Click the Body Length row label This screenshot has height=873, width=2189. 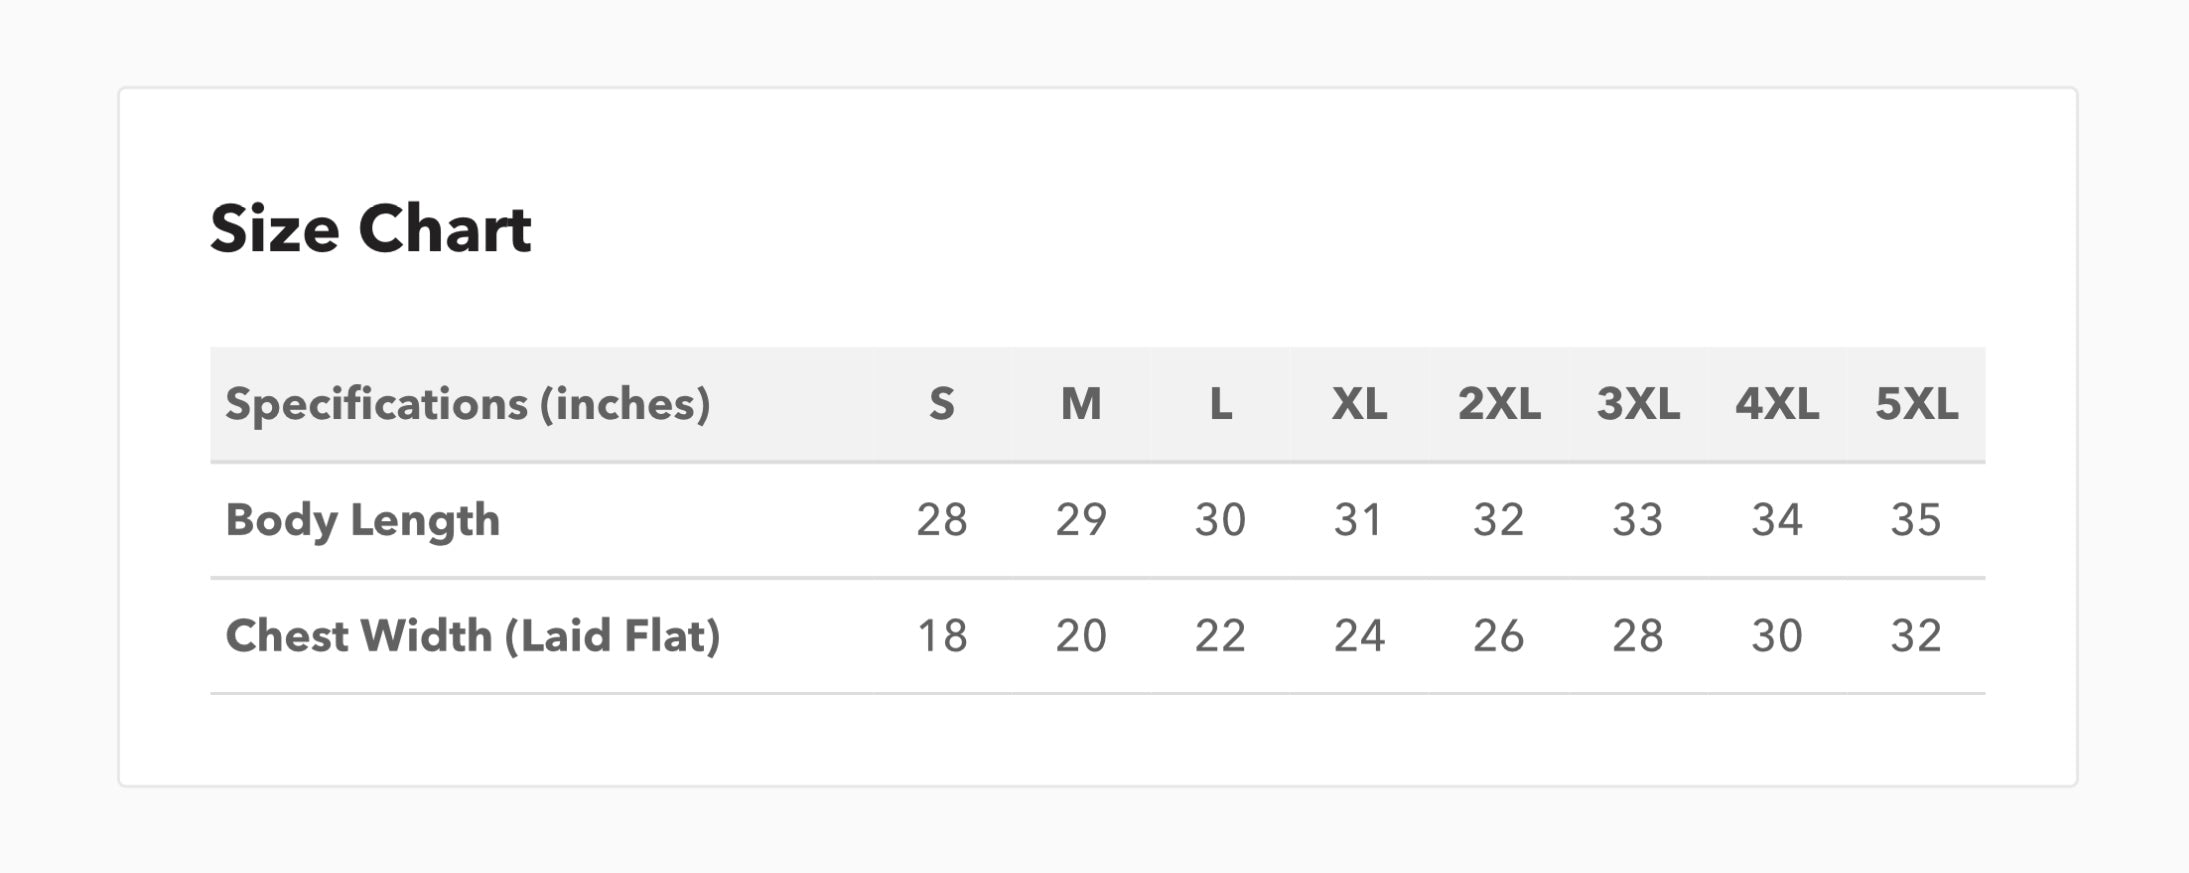362,520
